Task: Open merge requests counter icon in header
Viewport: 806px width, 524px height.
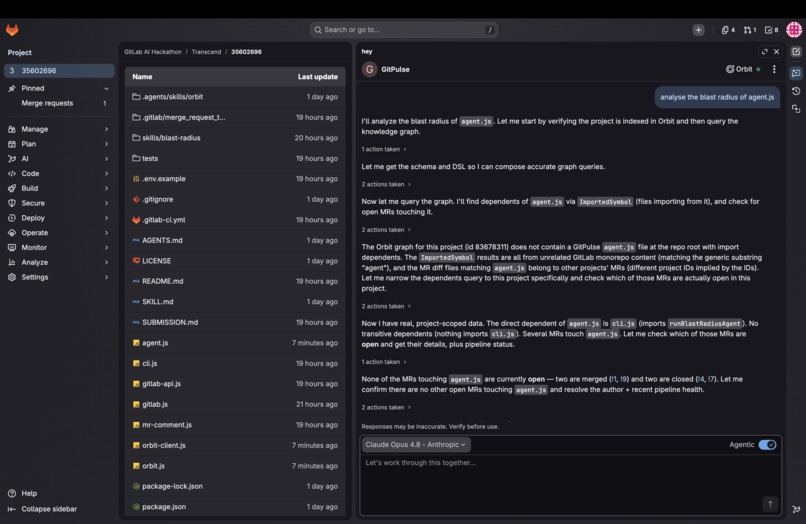Action: click(749, 30)
